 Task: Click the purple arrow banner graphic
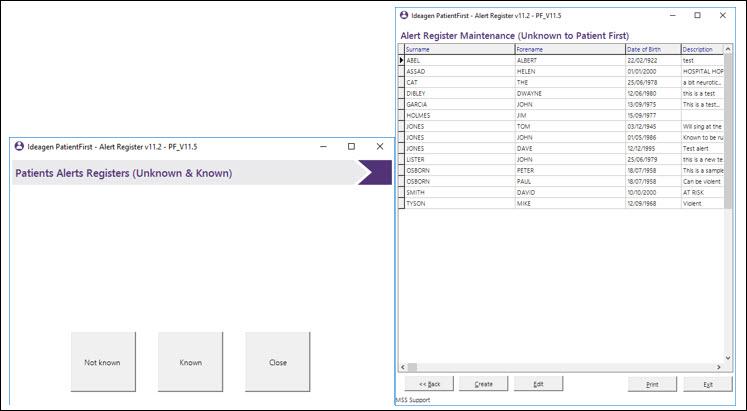tap(374, 172)
